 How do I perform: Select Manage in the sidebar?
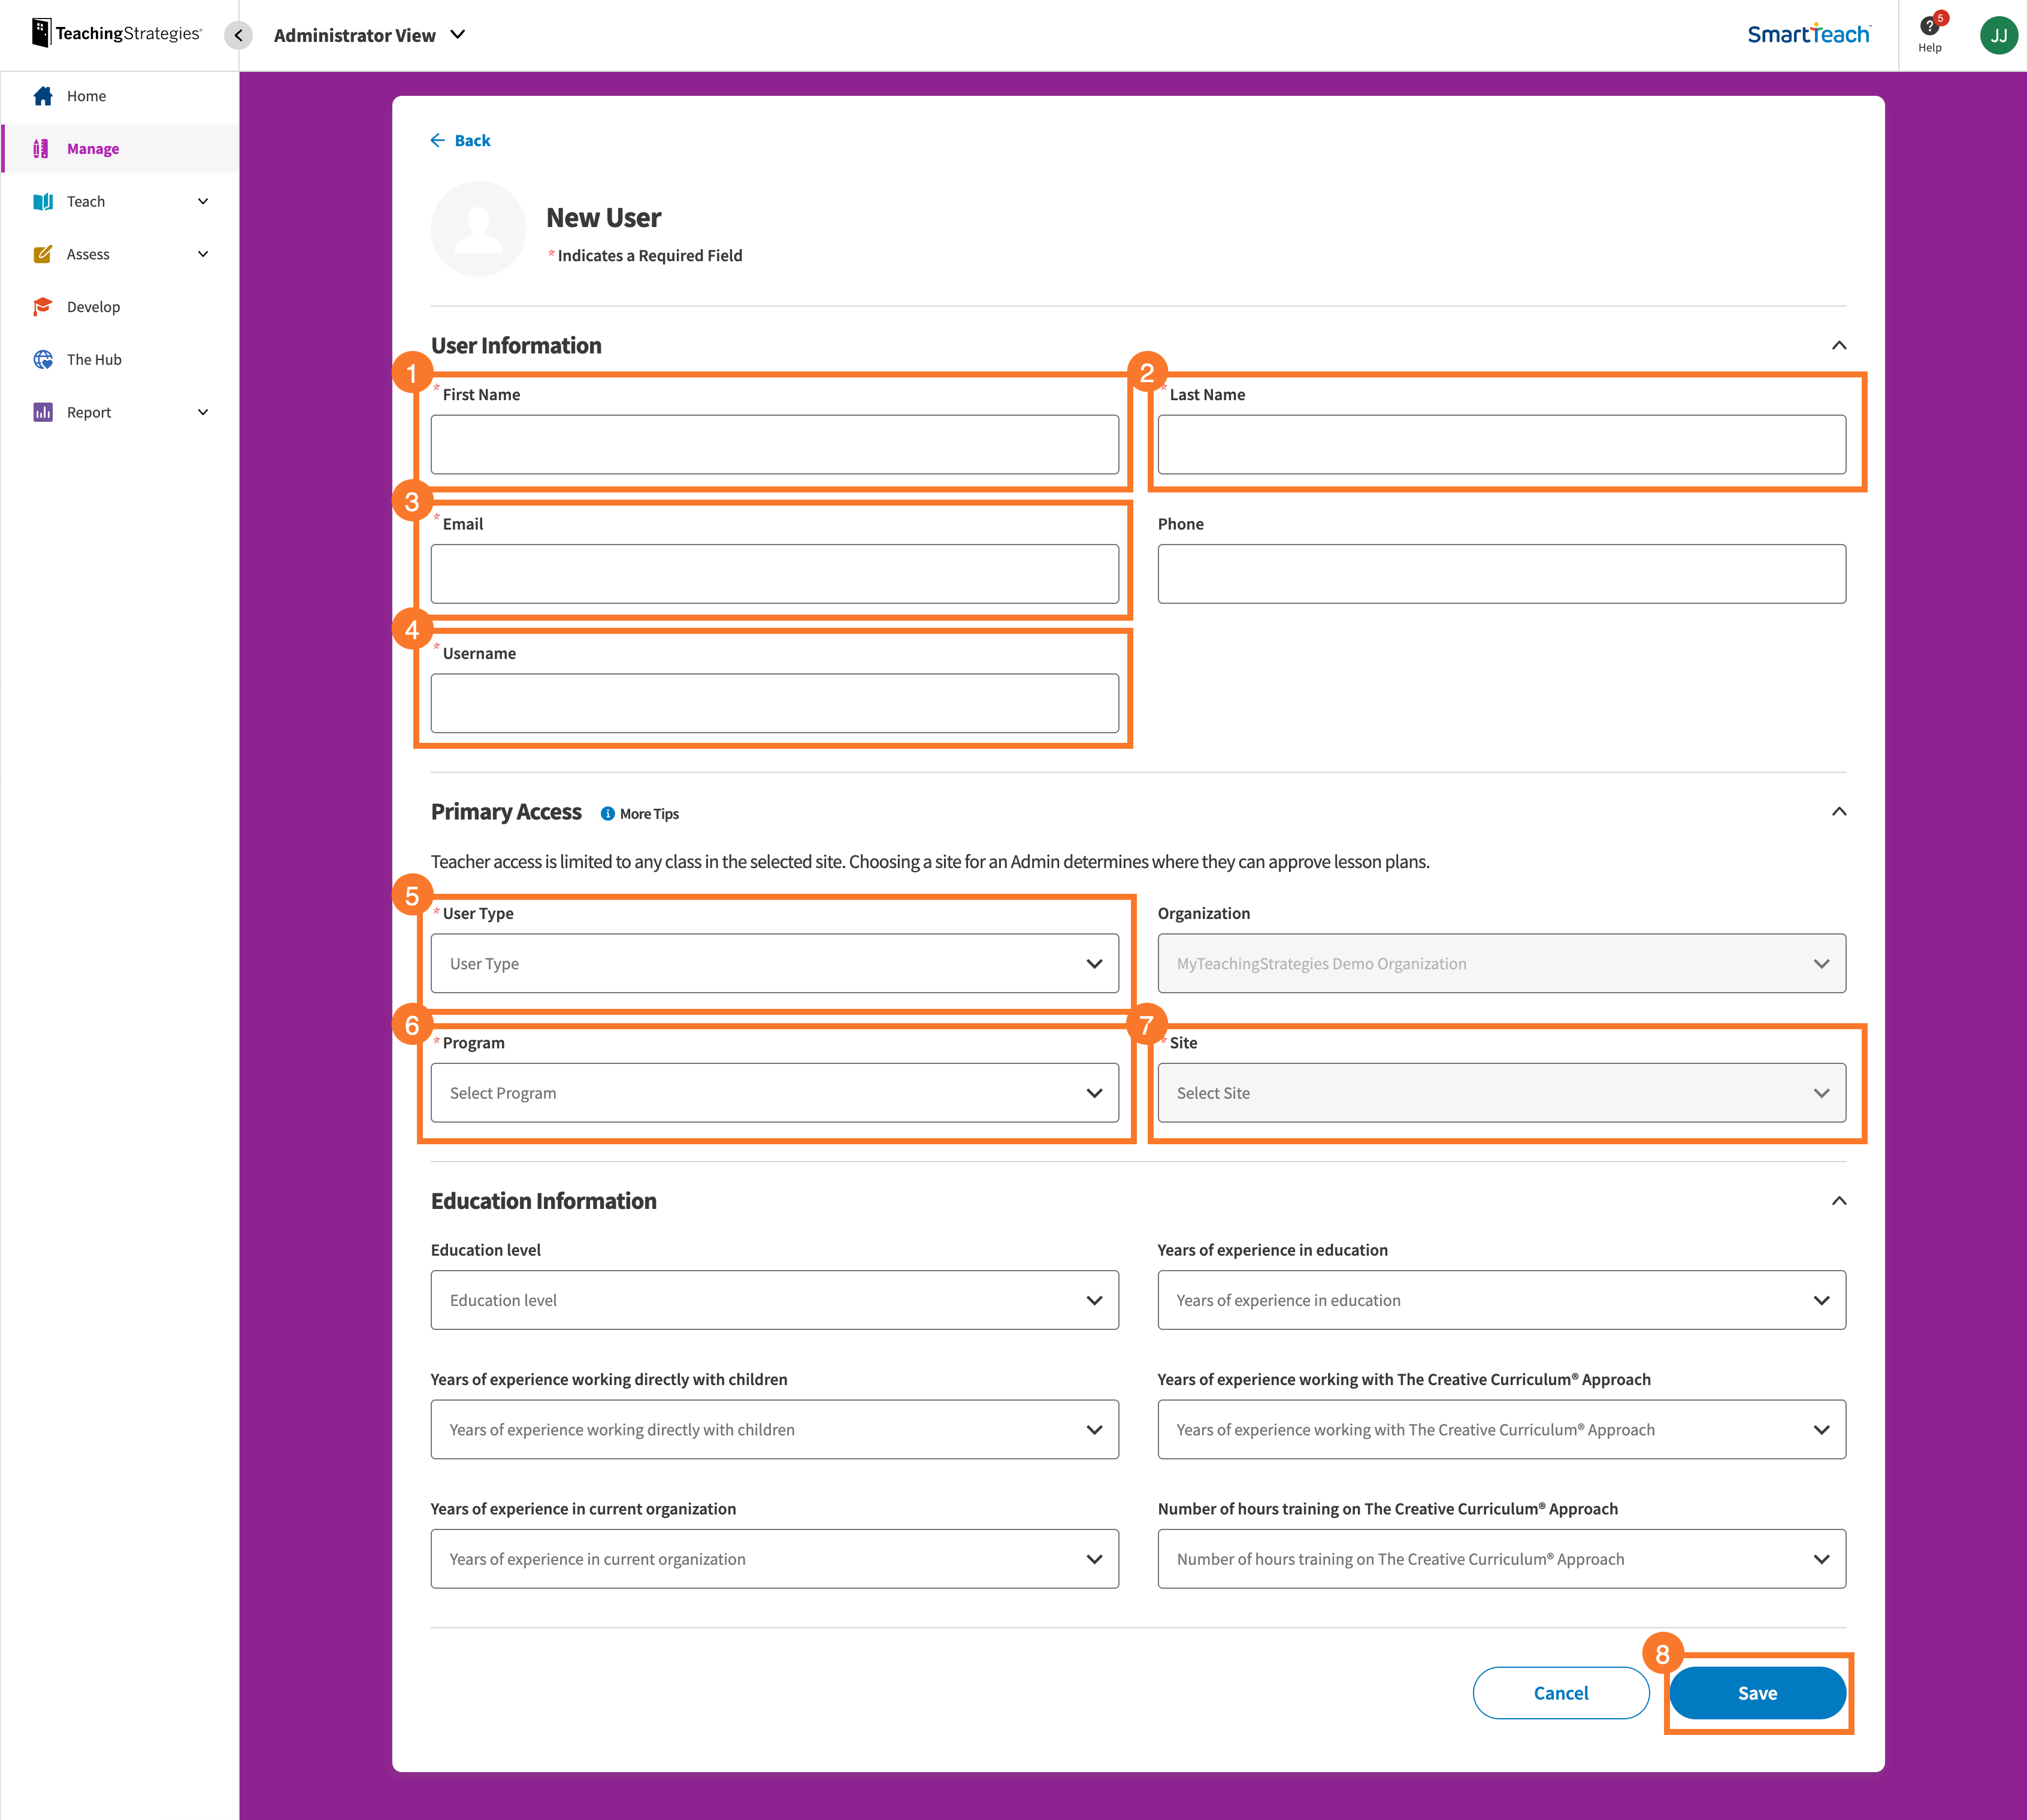click(93, 148)
